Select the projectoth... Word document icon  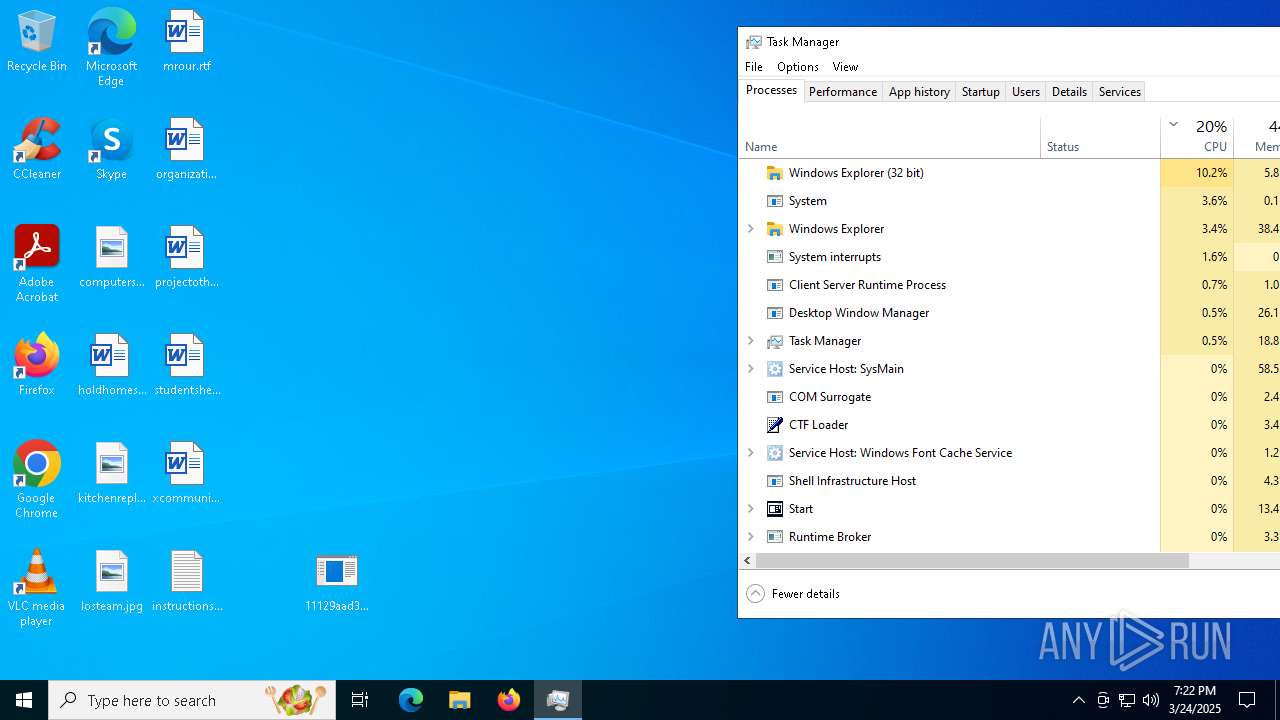click(x=186, y=258)
